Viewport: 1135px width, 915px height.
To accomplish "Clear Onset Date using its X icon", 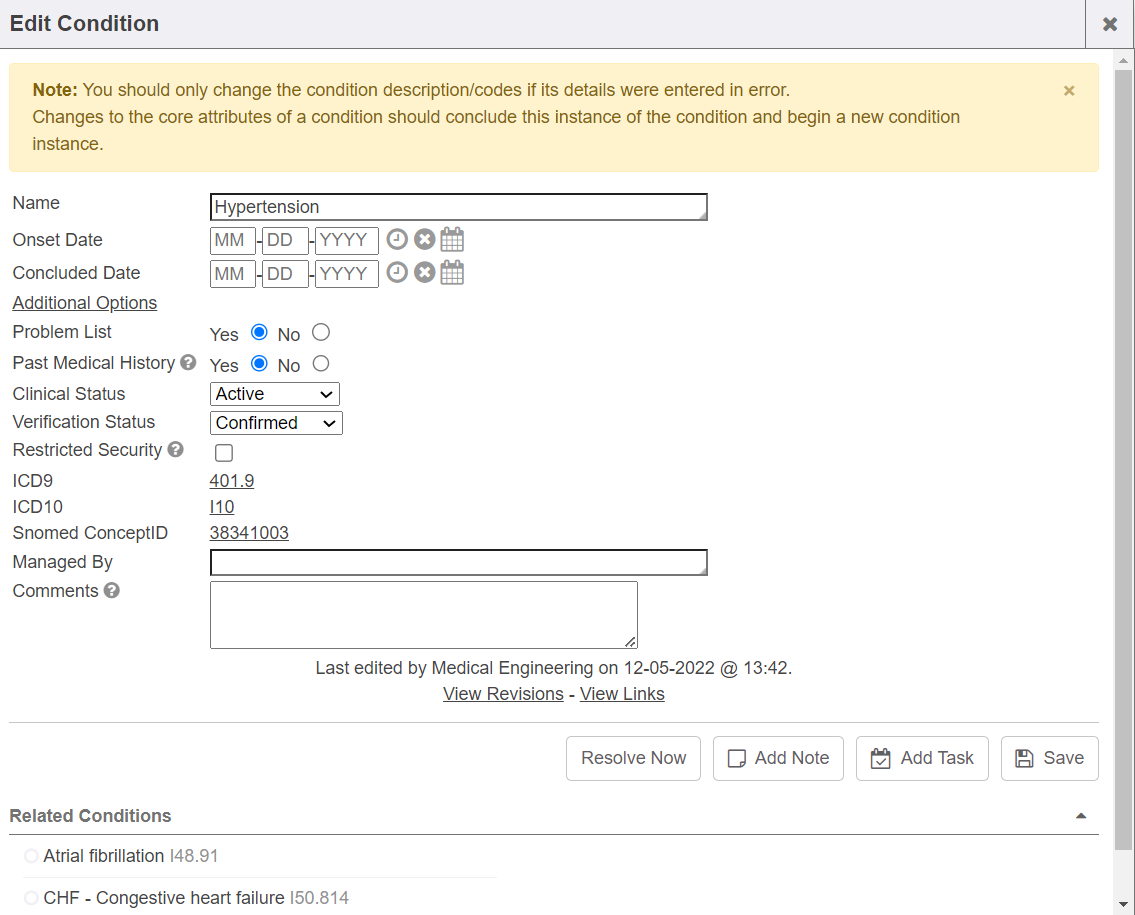I will tap(425, 240).
